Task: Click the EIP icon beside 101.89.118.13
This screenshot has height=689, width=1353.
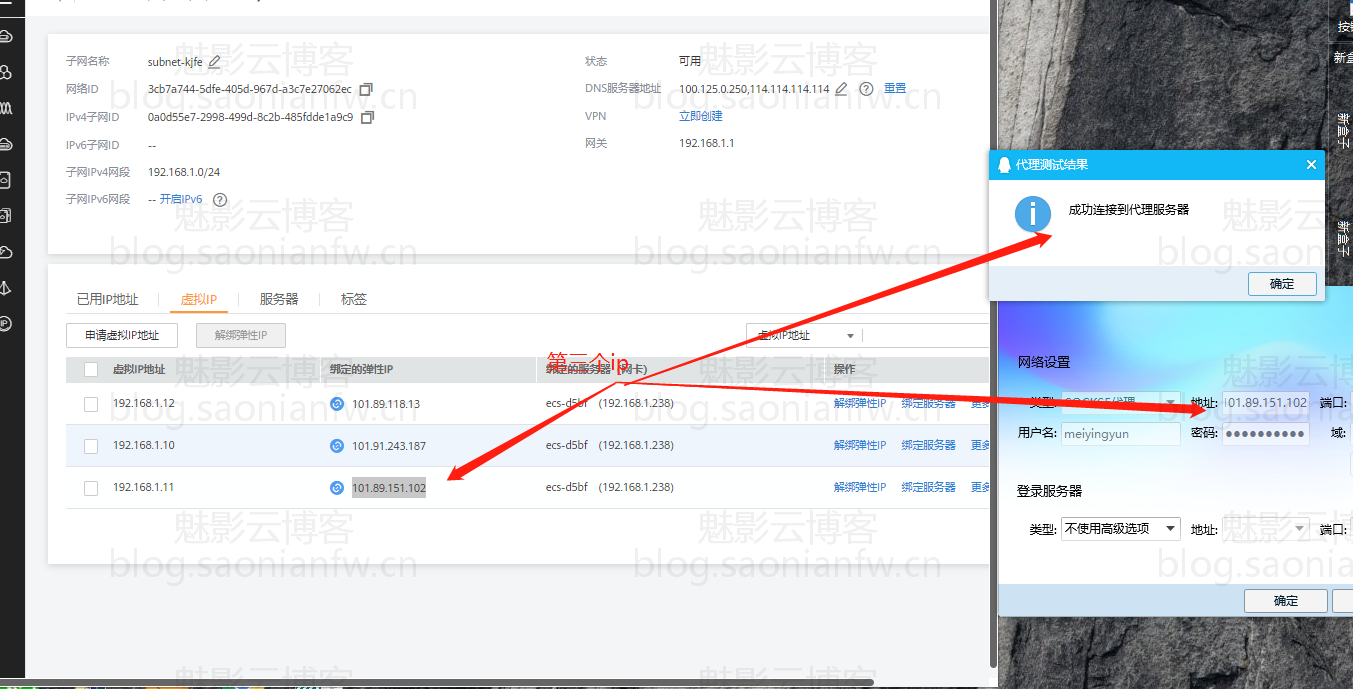Action: tap(337, 404)
